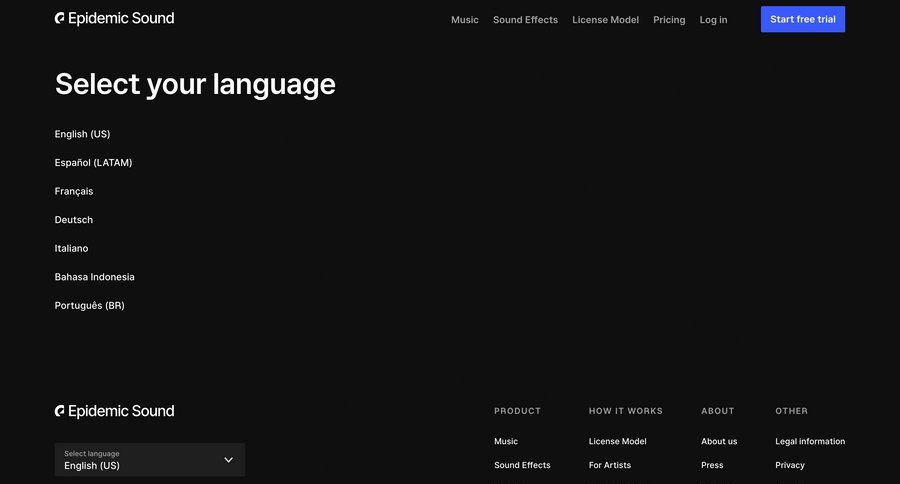
Task: Open the Music nav item
Action: point(464,20)
